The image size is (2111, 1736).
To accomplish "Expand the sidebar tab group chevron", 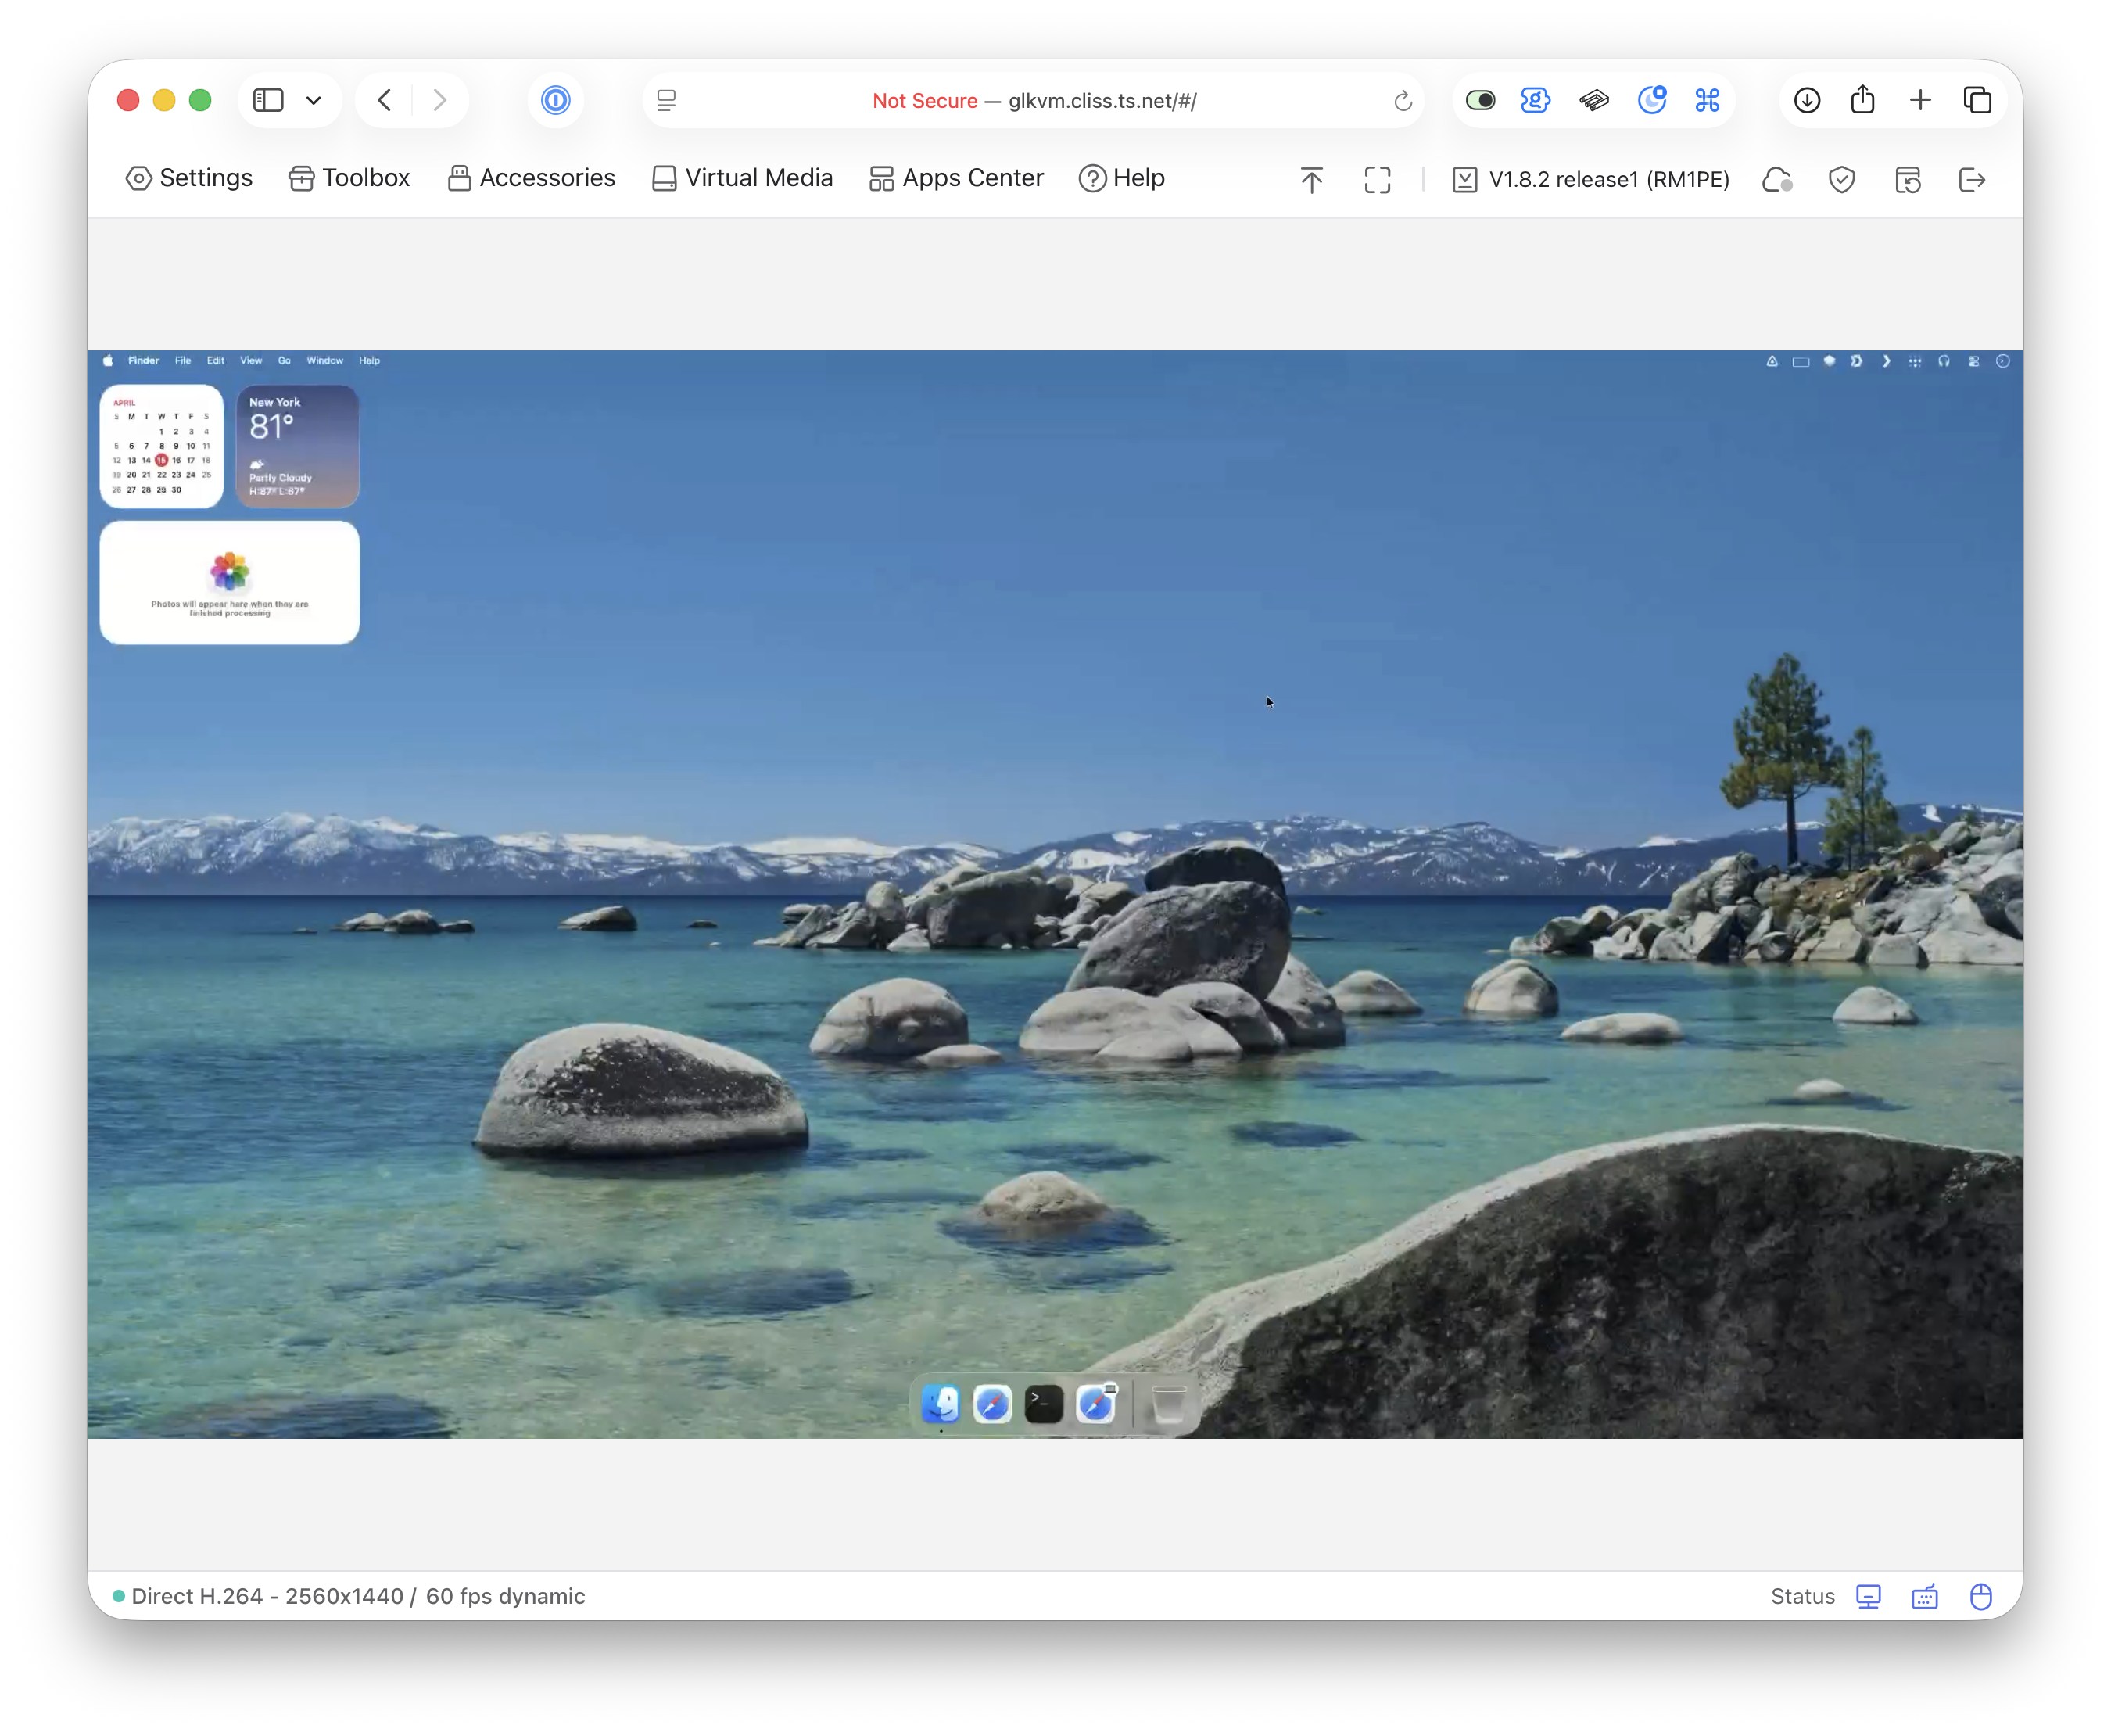I will pos(314,100).
